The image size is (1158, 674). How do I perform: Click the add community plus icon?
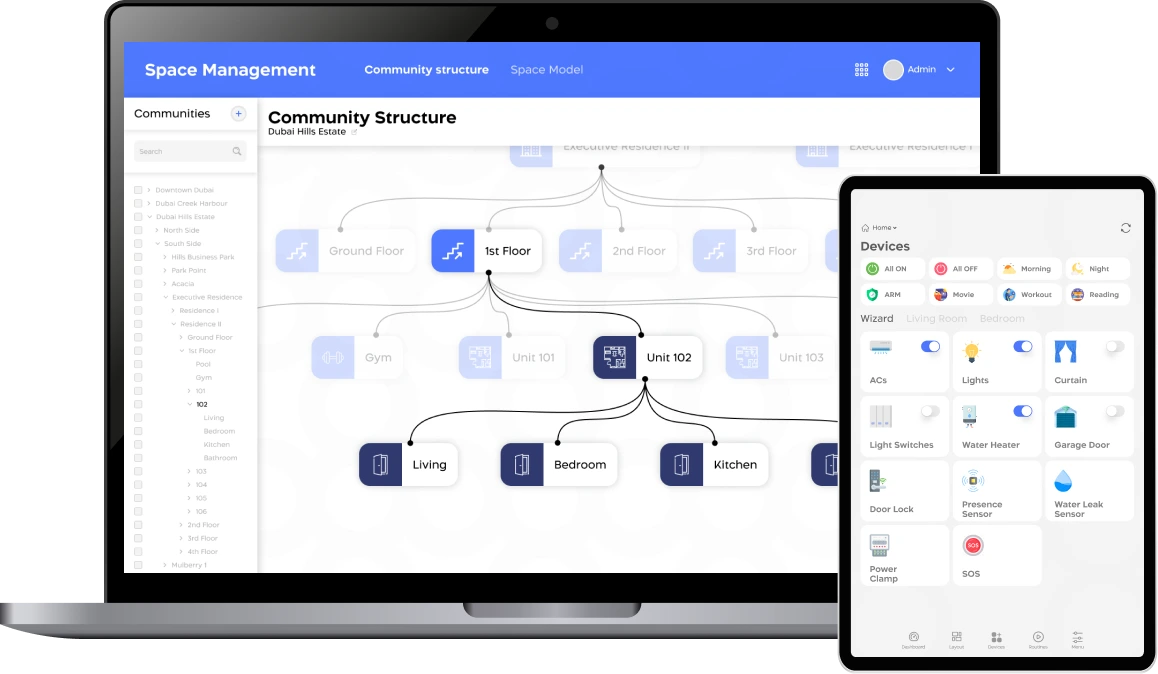tap(238, 114)
